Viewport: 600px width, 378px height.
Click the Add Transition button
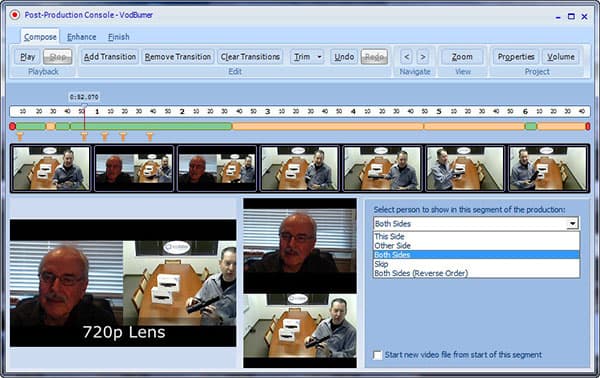tap(110, 57)
